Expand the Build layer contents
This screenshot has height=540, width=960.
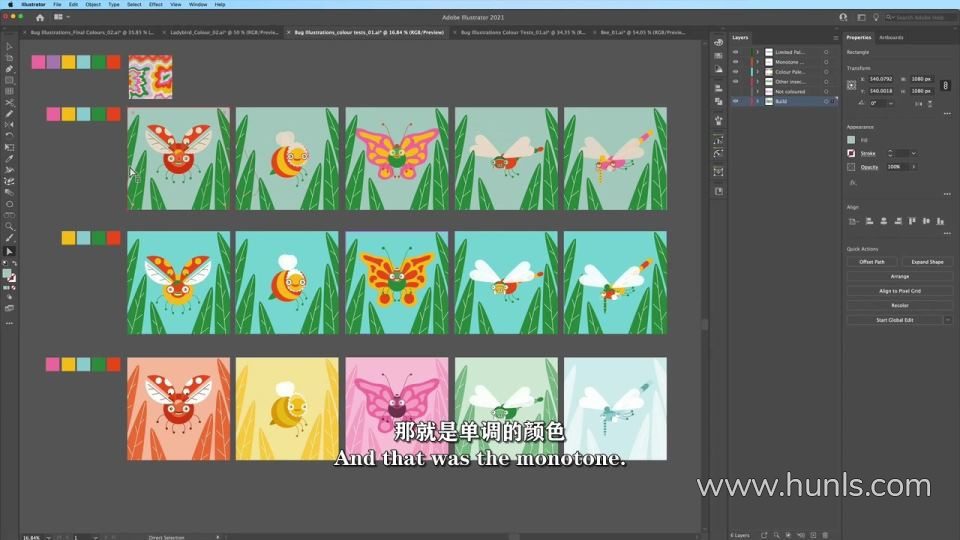(757, 101)
